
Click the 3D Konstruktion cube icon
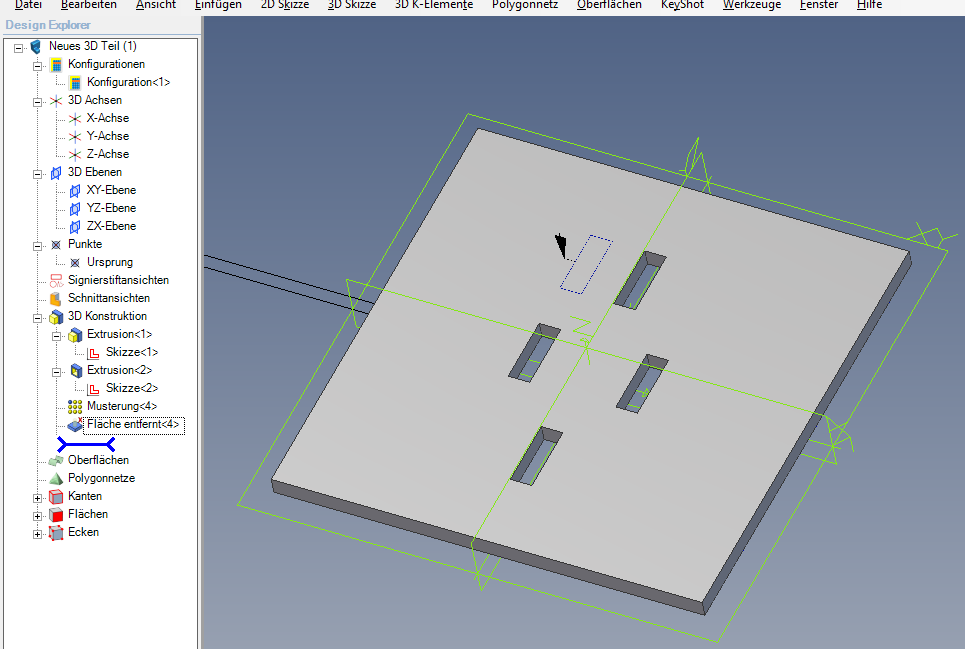click(56, 316)
